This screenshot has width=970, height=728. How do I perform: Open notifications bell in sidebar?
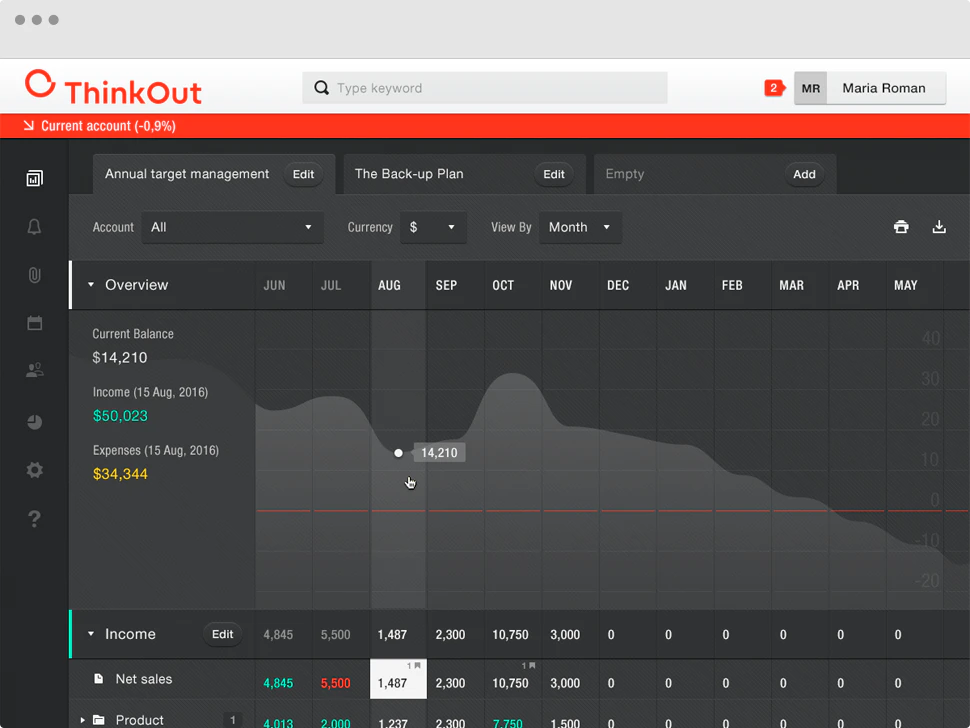pos(35,226)
